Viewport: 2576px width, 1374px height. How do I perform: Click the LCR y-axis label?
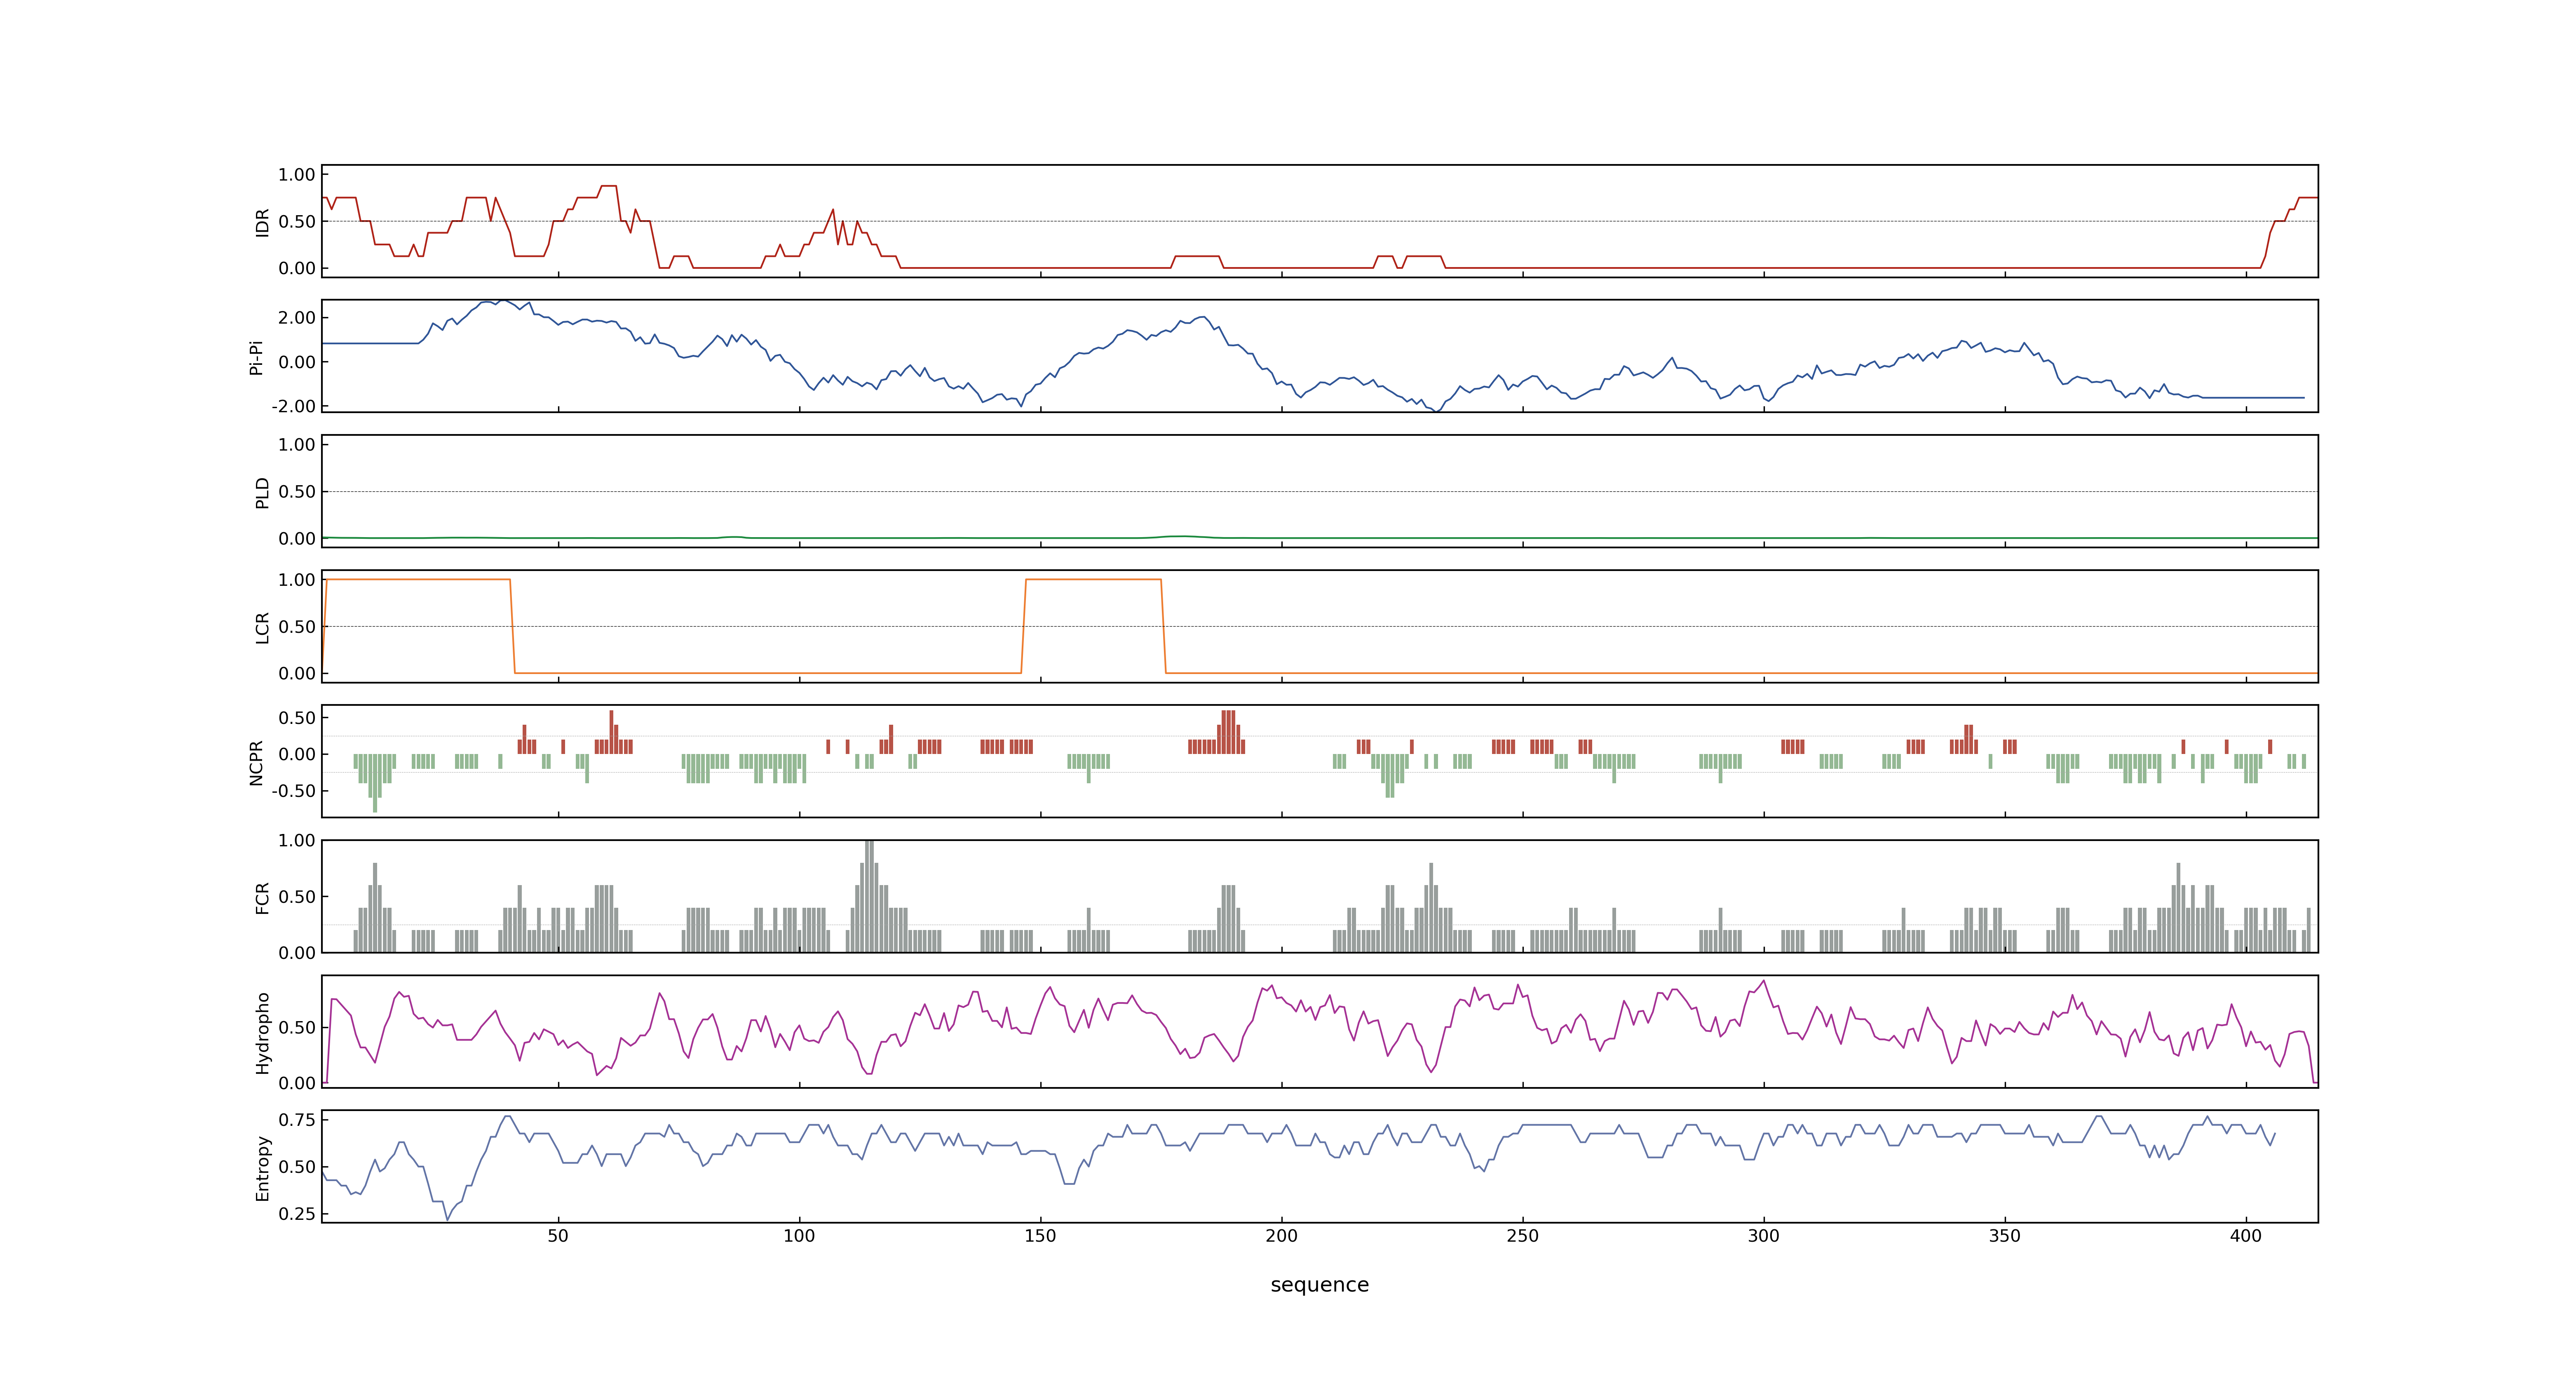tap(262, 627)
